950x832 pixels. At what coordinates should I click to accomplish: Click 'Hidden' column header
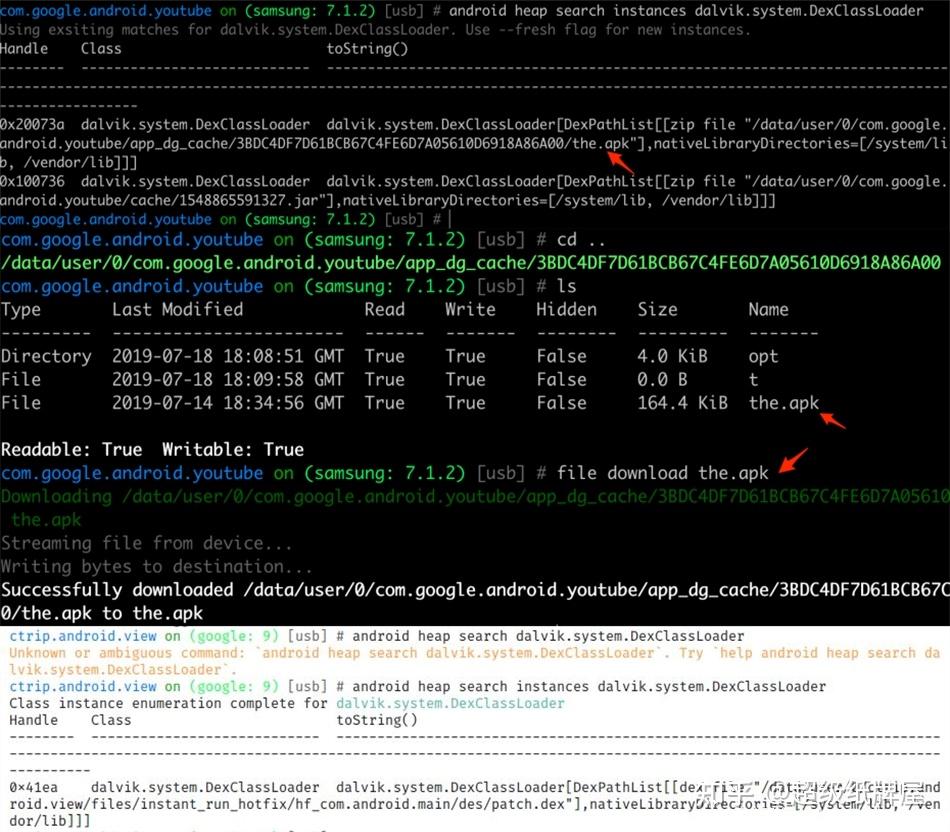pos(566,310)
